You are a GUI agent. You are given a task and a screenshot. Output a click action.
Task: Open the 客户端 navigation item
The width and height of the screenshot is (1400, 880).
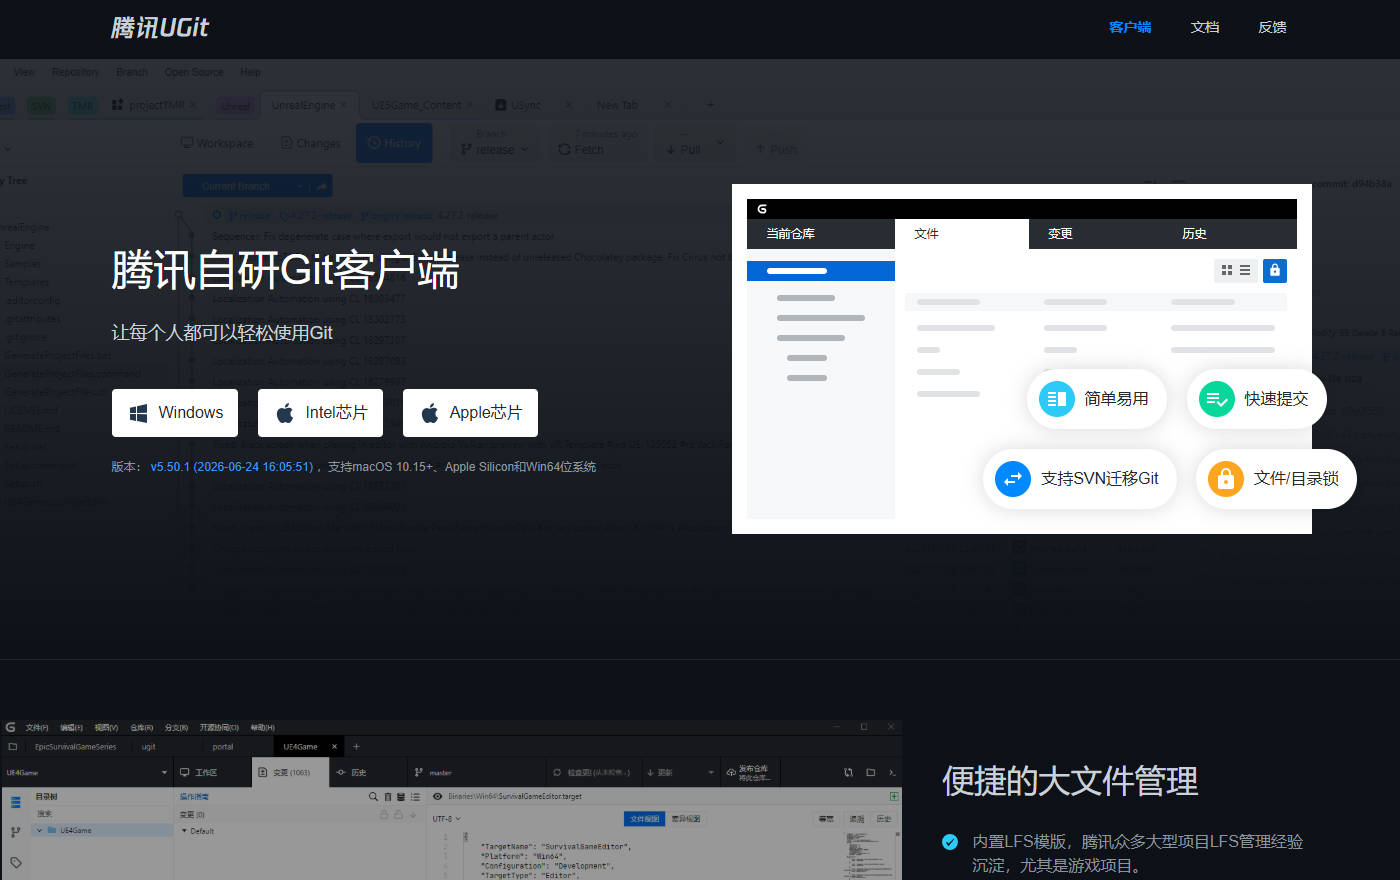click(x=1130, y=27)
